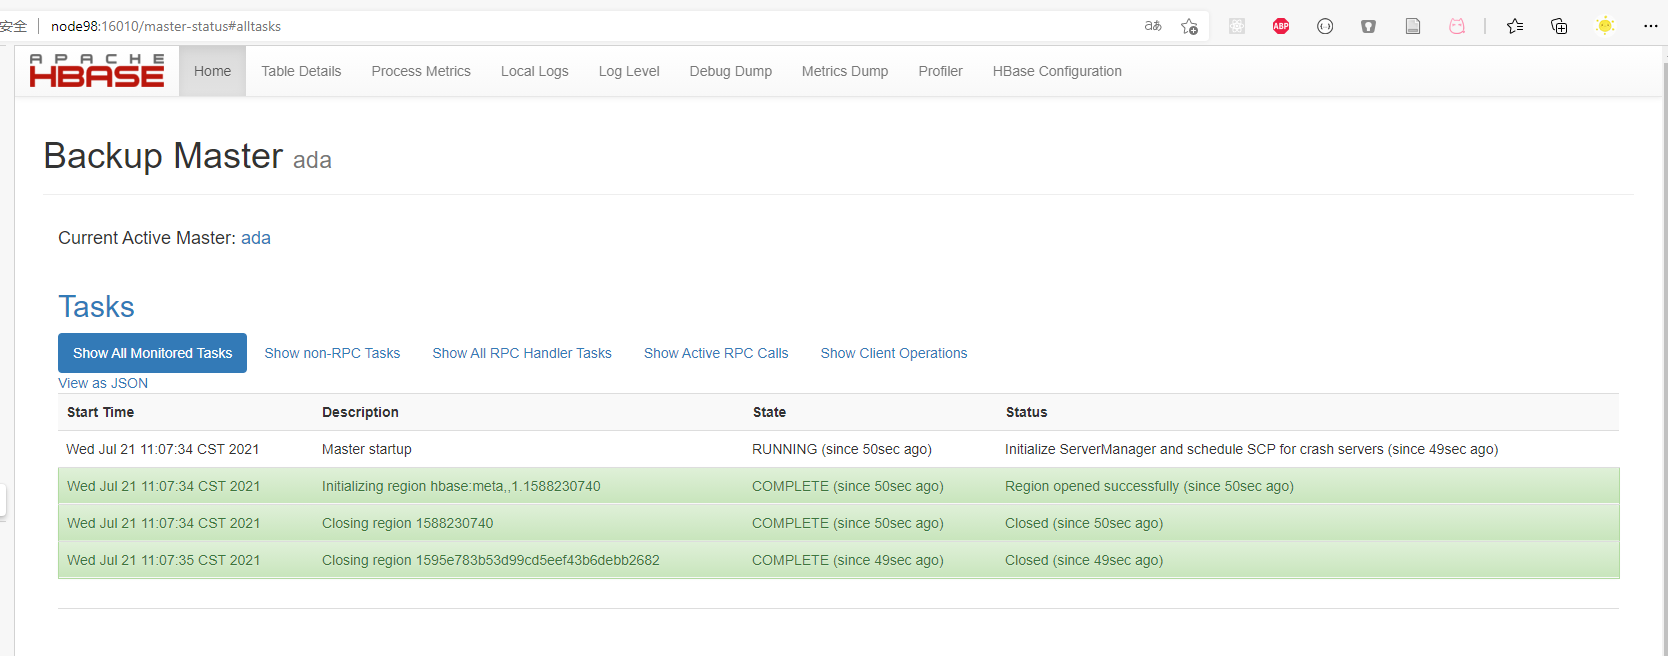The image size is (1668, 656).
Task: Click the pink cat extension icon
Action: 1457,26
